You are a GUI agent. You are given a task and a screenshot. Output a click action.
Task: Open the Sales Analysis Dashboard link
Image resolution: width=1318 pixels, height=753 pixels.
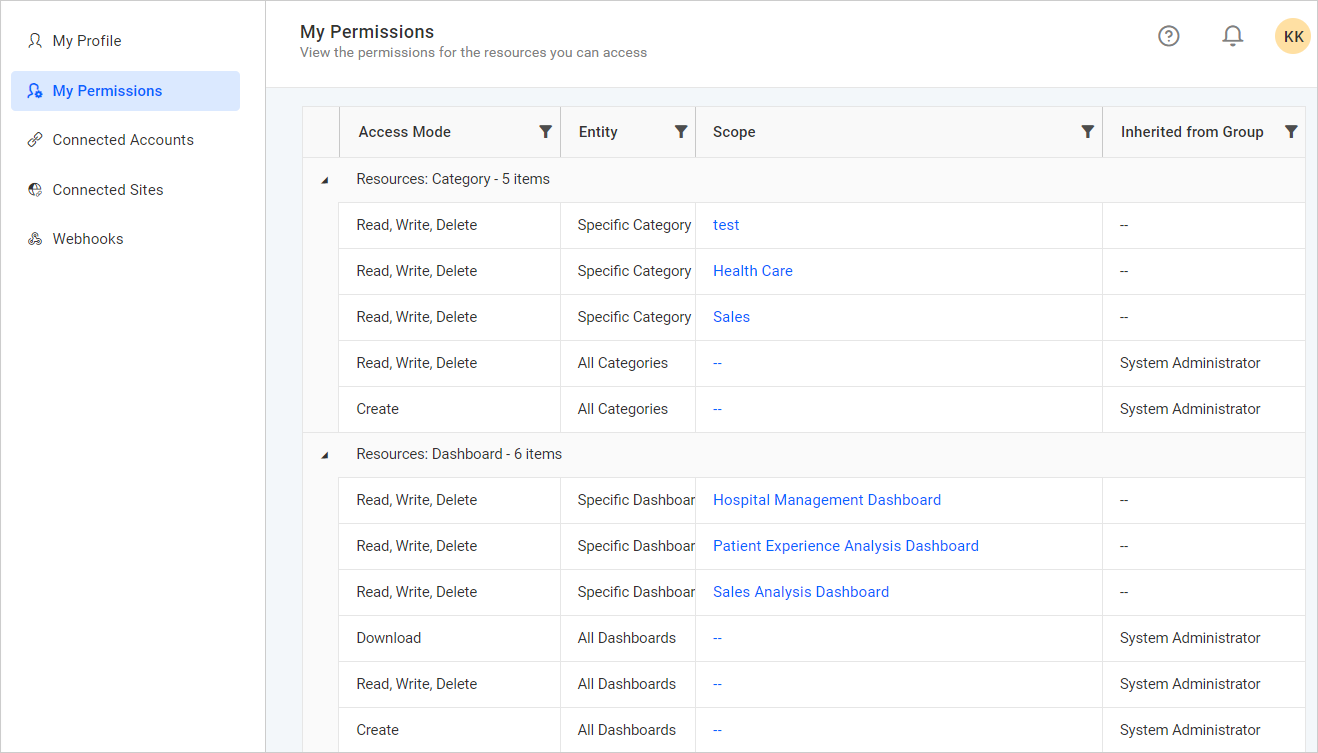(x=800, y=591)
